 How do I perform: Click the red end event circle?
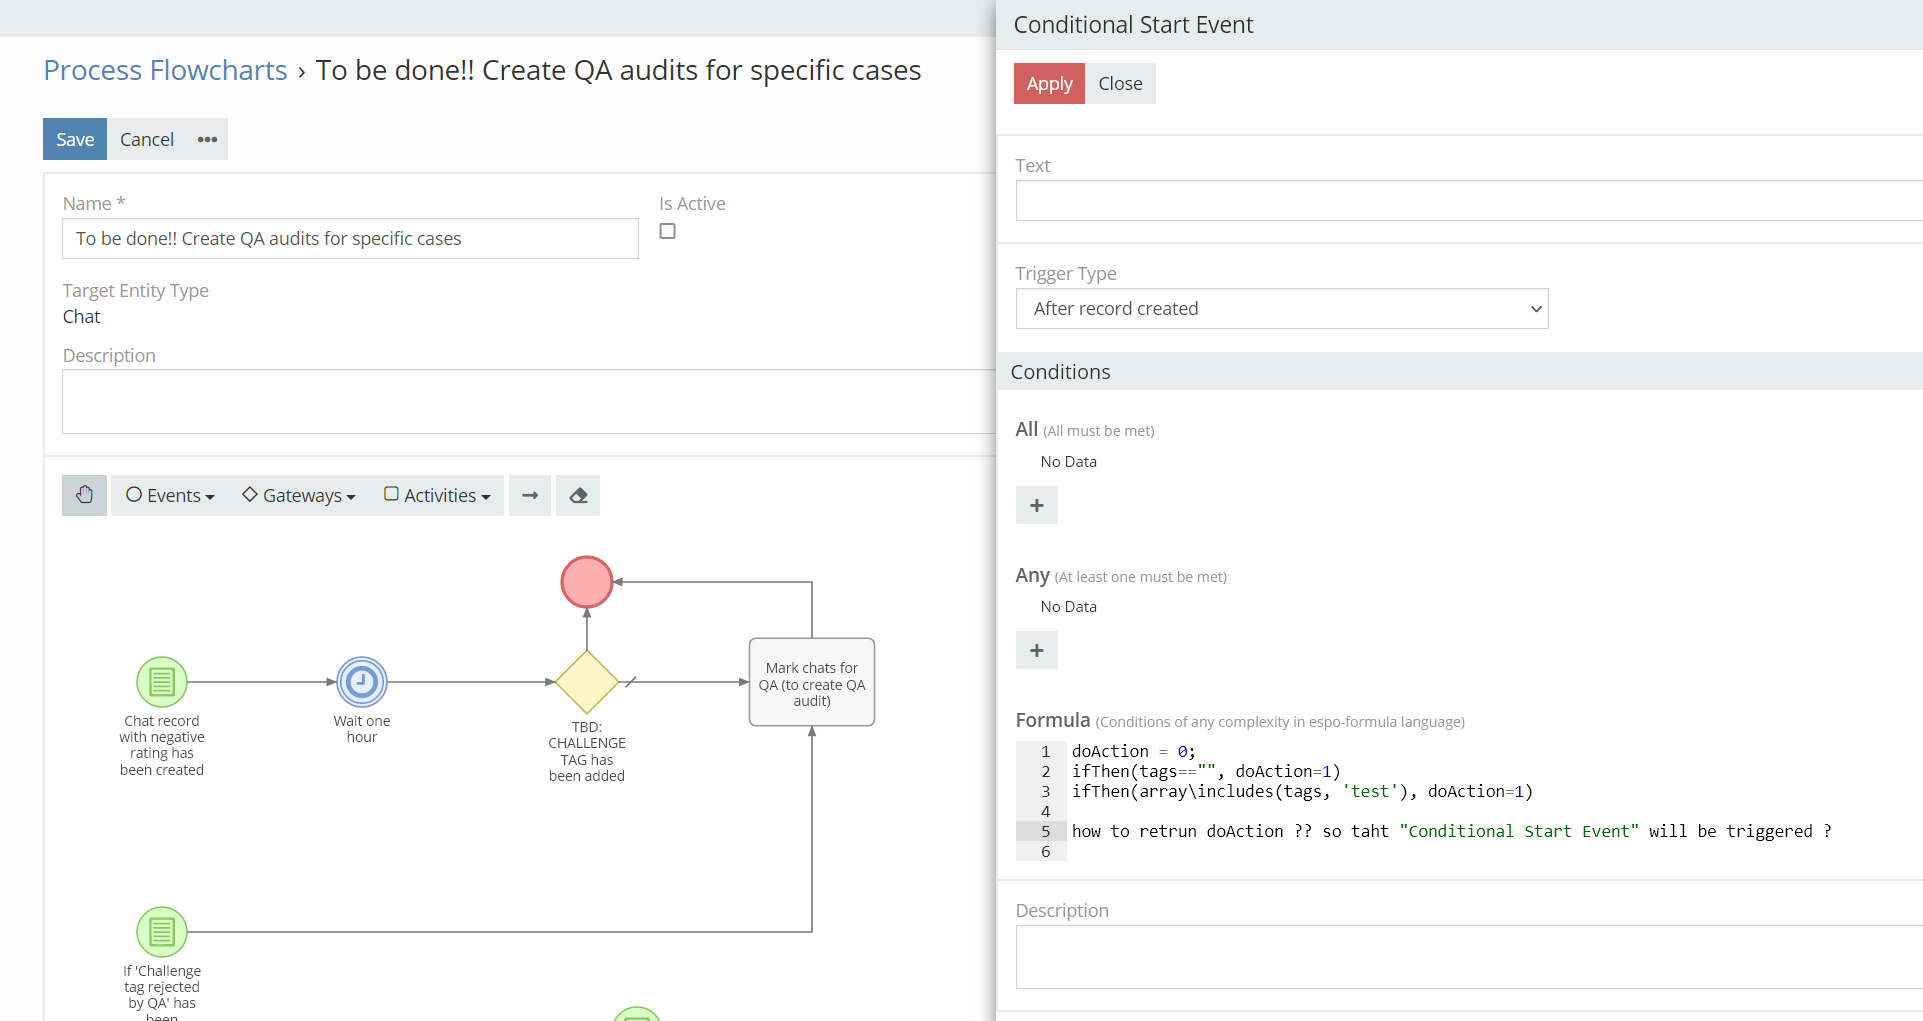(586, 582)
